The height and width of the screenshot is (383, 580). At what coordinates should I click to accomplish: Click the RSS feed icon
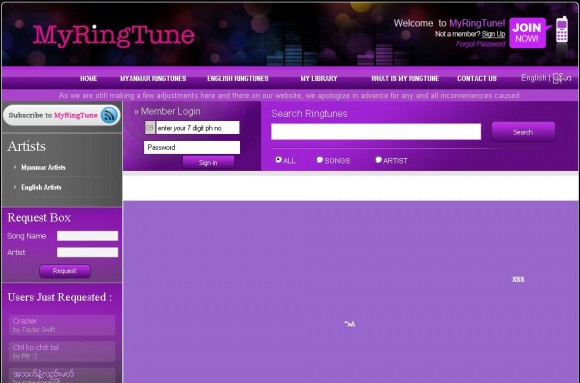[109, 115]
